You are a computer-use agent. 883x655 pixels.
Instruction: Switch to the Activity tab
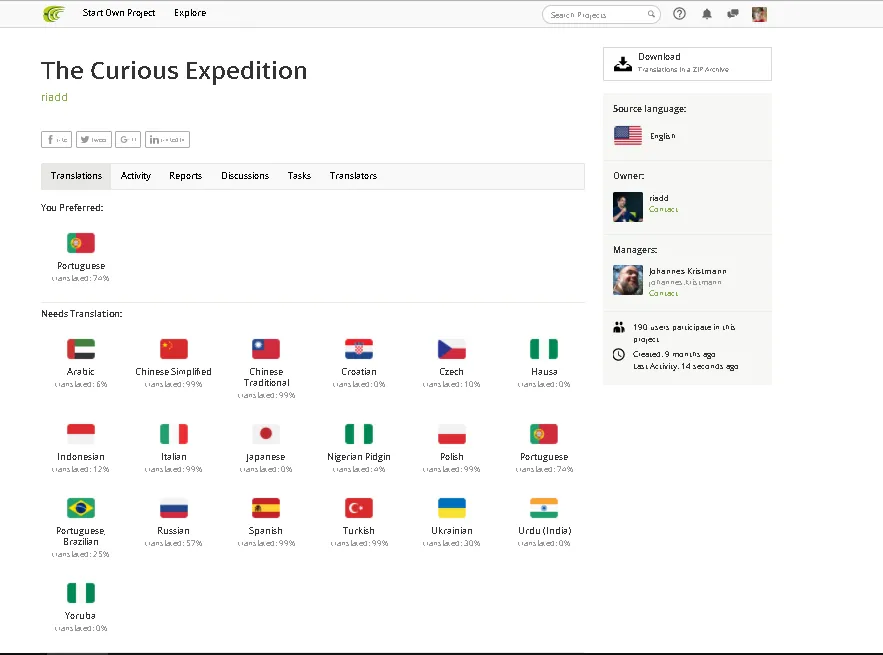click(136, 176)
